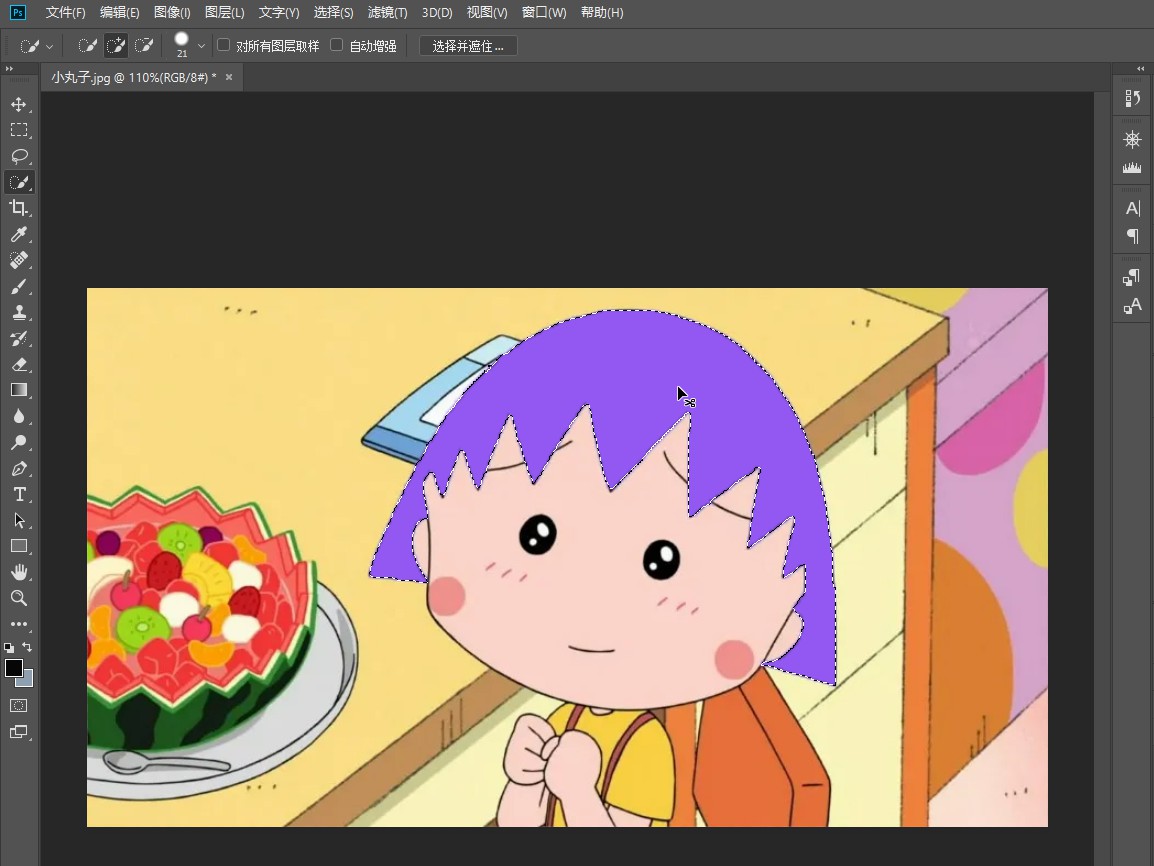Open the 窗口(W) menu
This screenshot has height=866, width=1154.
tap(544, 13)
